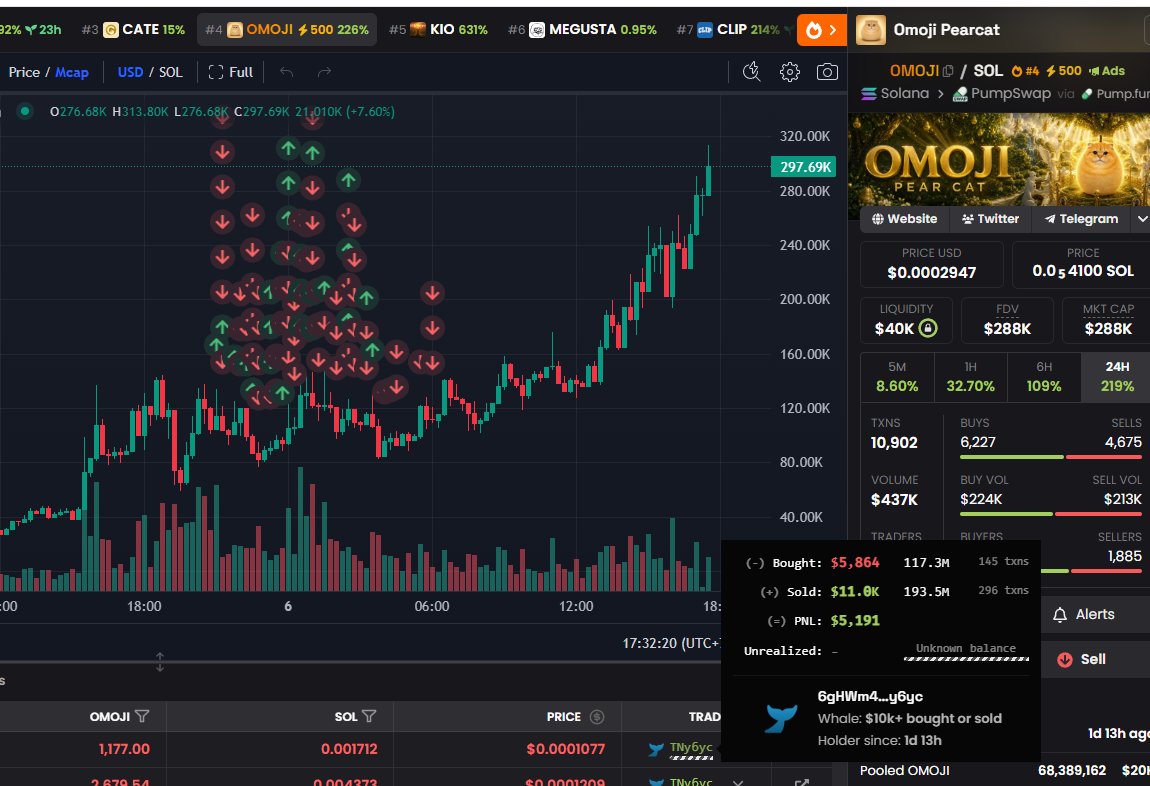This screenshot has height=786, width=1150.
Task: Toggle the PRICE column dollar icon
Action: tap(597, 716)
